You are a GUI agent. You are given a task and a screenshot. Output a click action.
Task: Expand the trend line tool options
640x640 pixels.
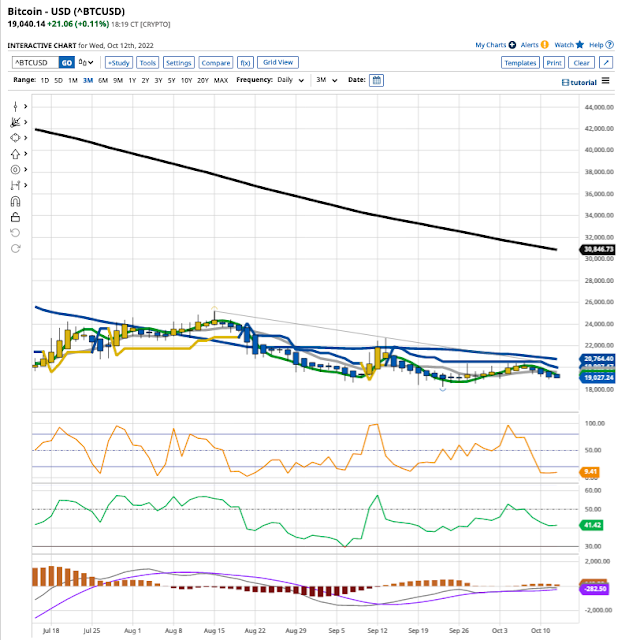click(x=26, y=122)
